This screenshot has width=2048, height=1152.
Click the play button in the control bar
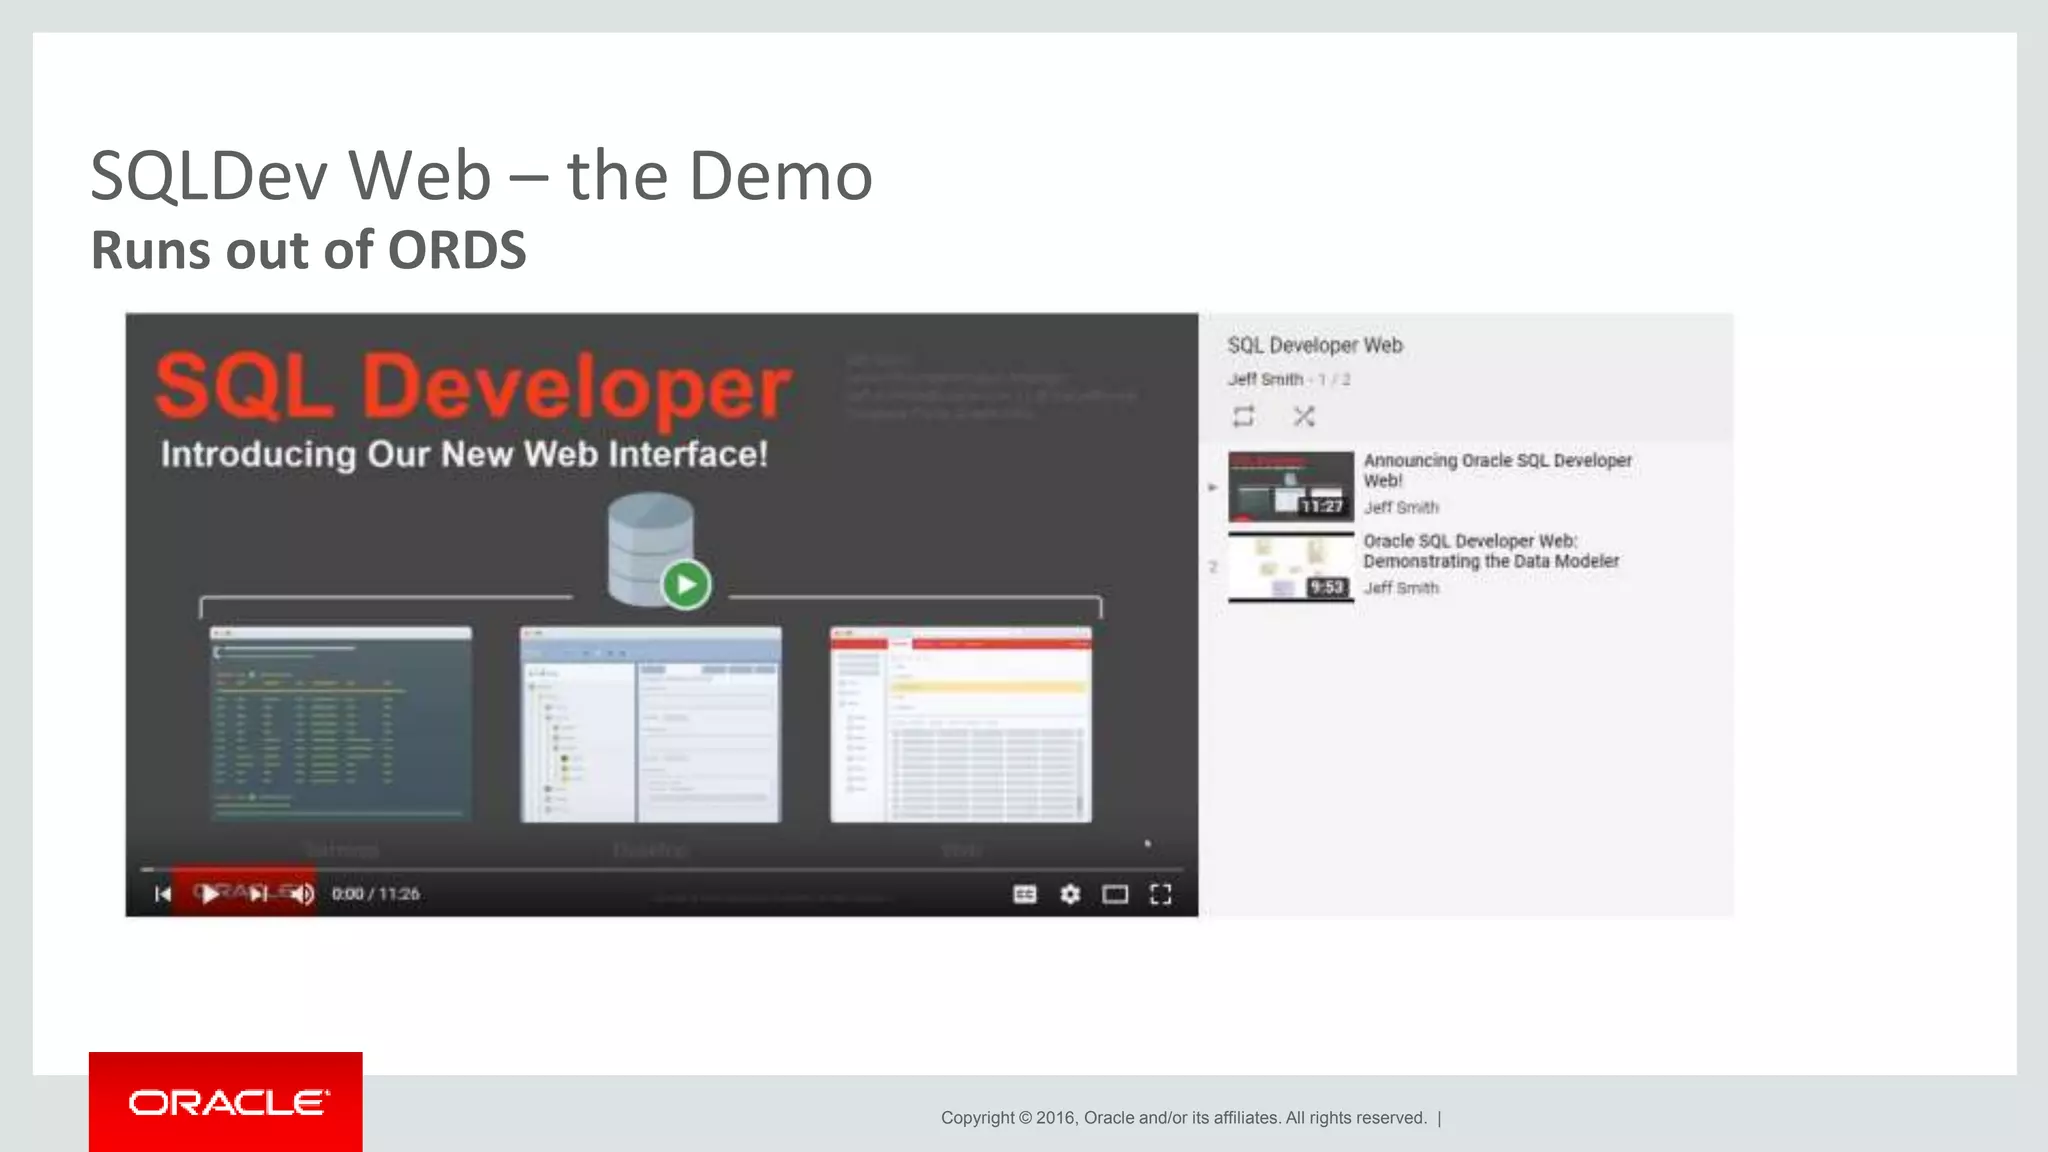click(210, 894)
